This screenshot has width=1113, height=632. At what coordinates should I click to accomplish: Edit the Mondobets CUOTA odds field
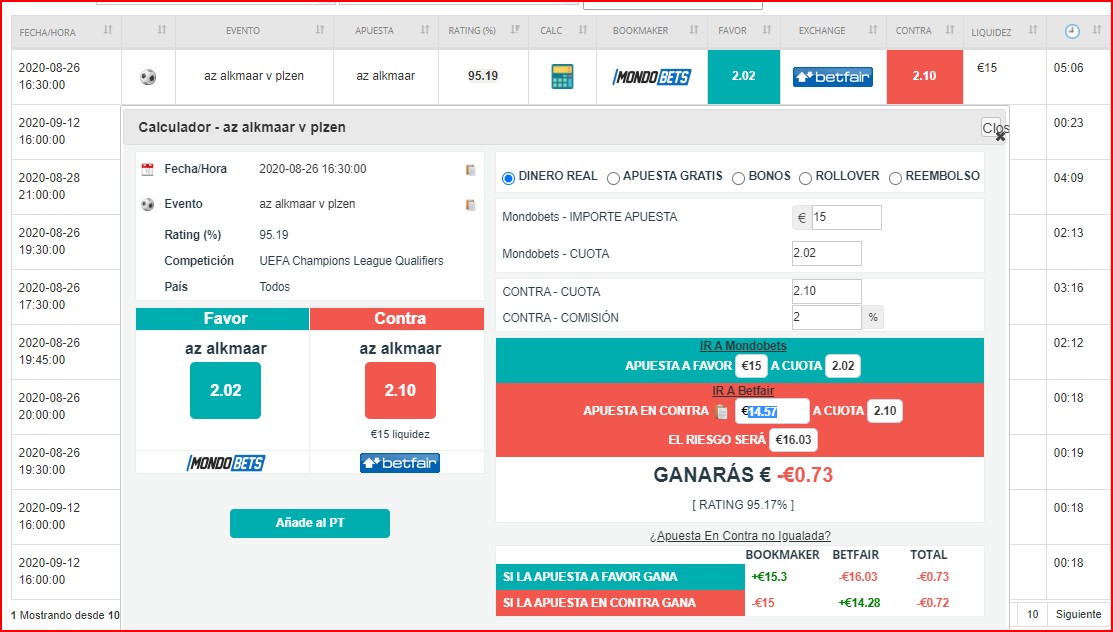click(x=826, y=254)
